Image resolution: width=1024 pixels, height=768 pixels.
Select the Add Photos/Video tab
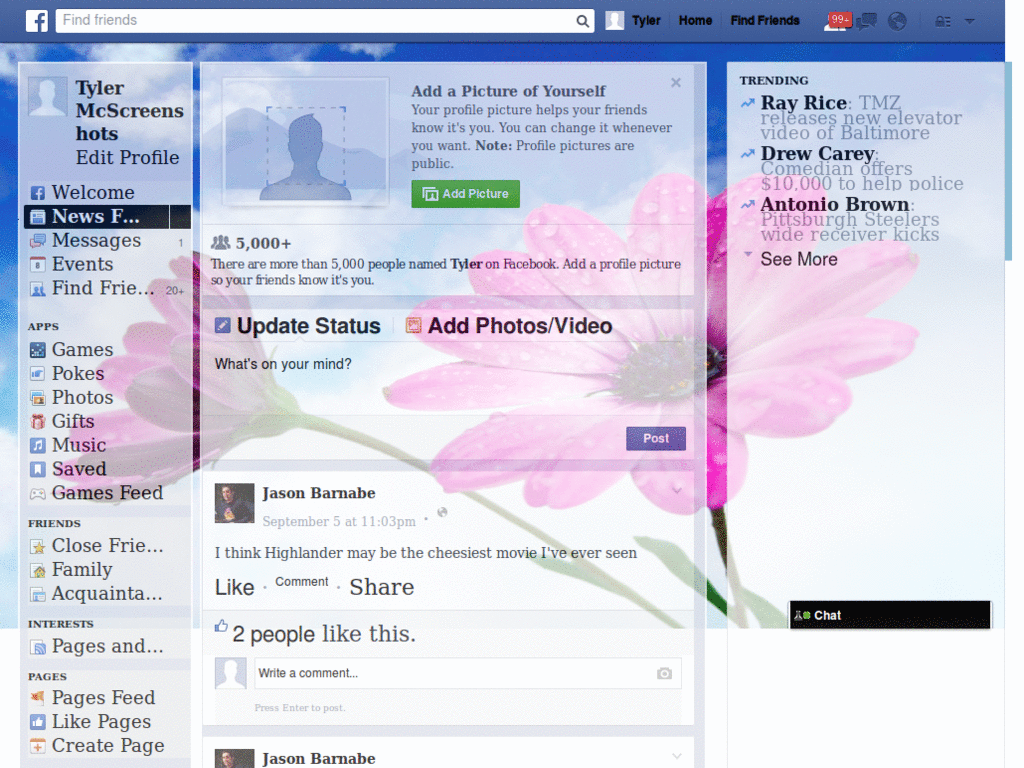[x=509, y=326]
